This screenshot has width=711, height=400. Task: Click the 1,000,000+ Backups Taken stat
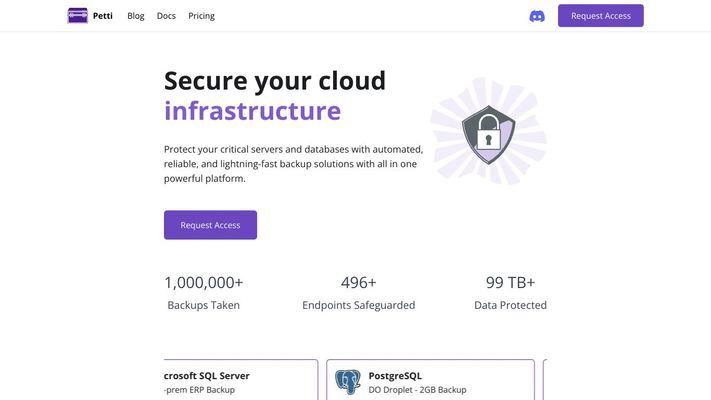click(x=204, y=293)
